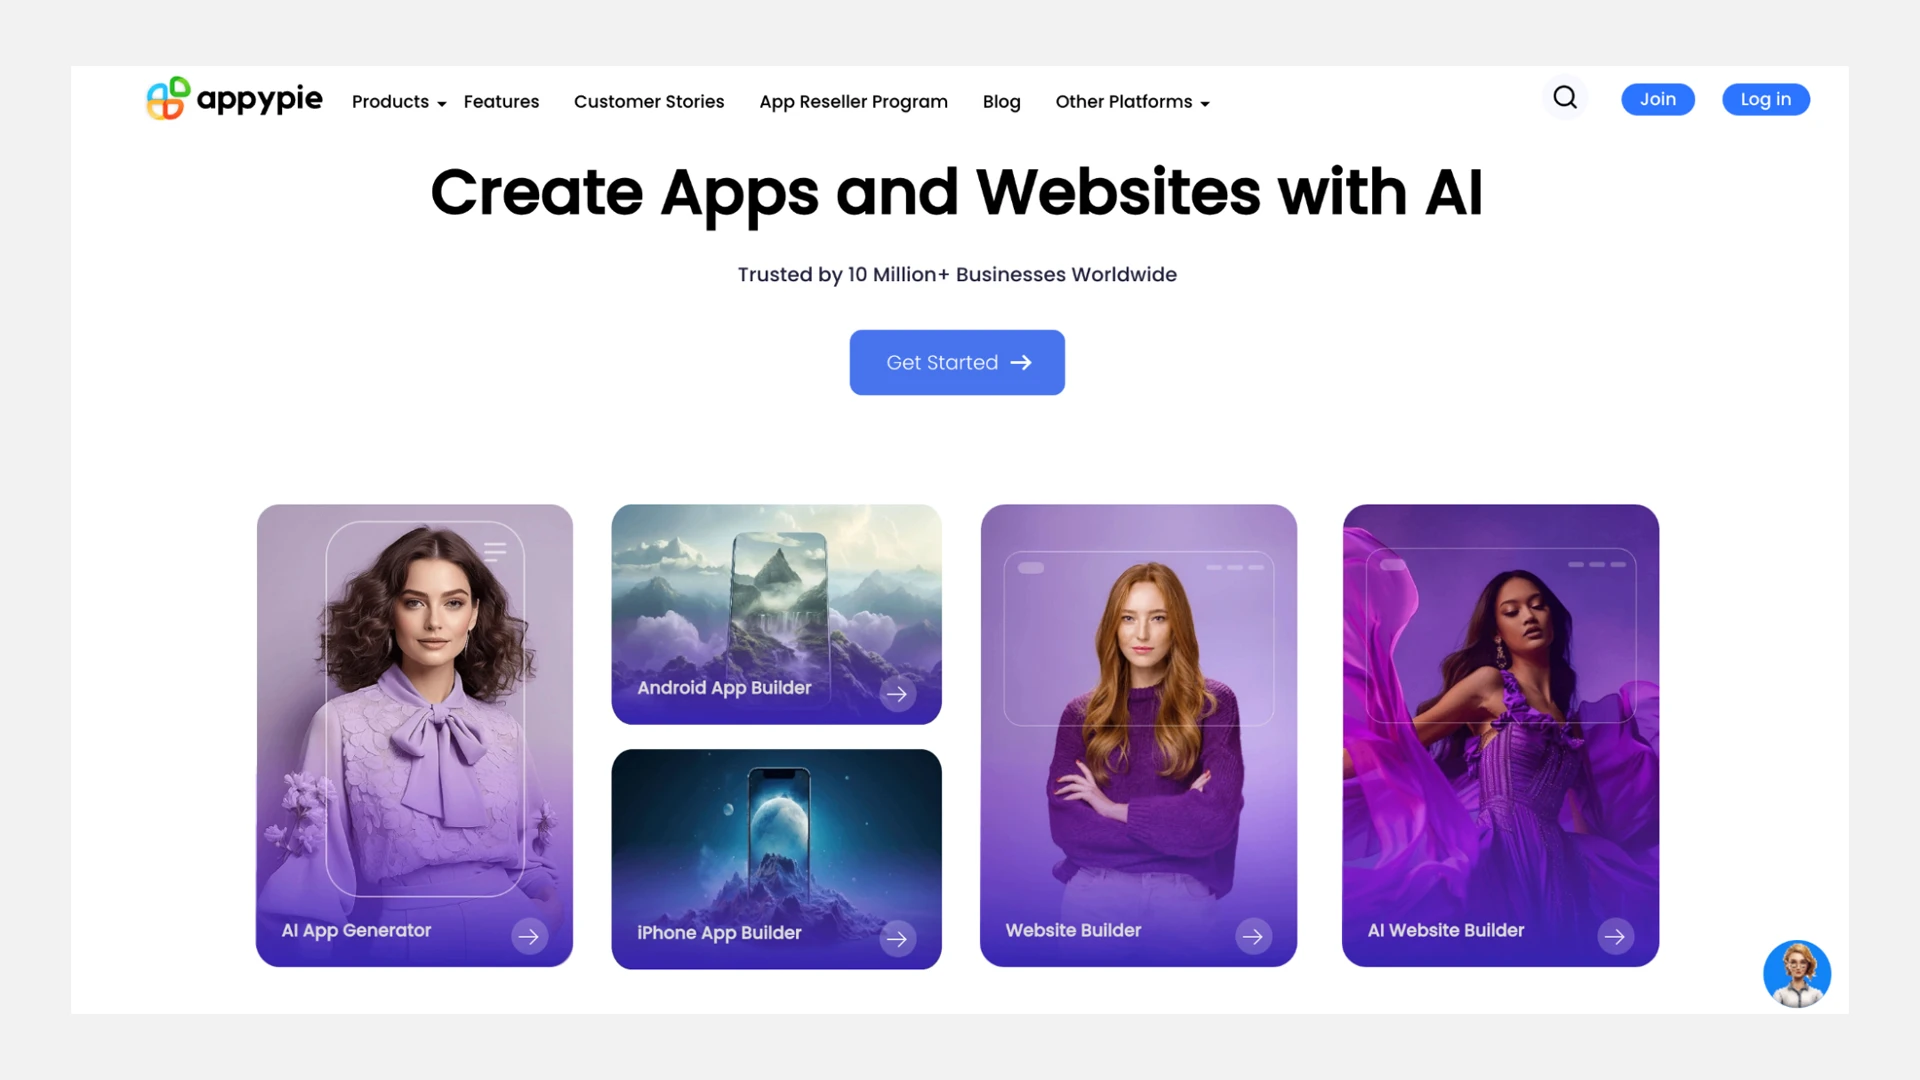Open the AI App Generator card image
This screenshot has width=1920, height=1080.
[x=414, y=735]
